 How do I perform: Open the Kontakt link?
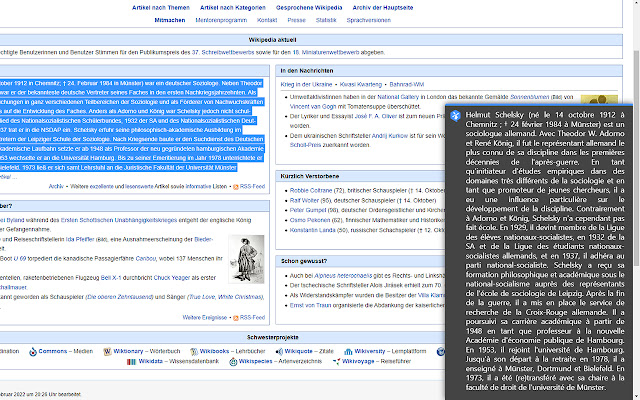click(267, 20)
